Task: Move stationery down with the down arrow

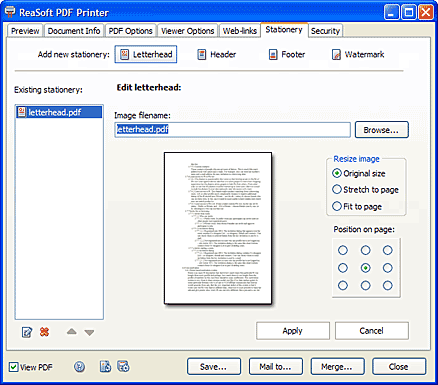Action: point(89,333)
